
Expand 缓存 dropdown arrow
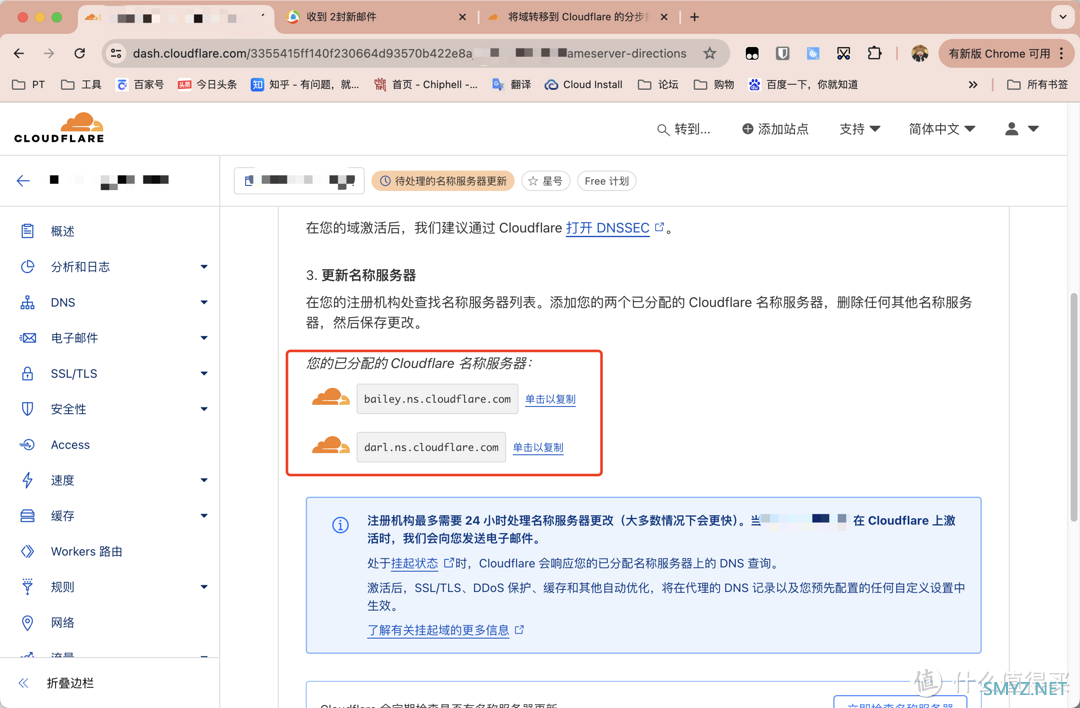point(204,516)
